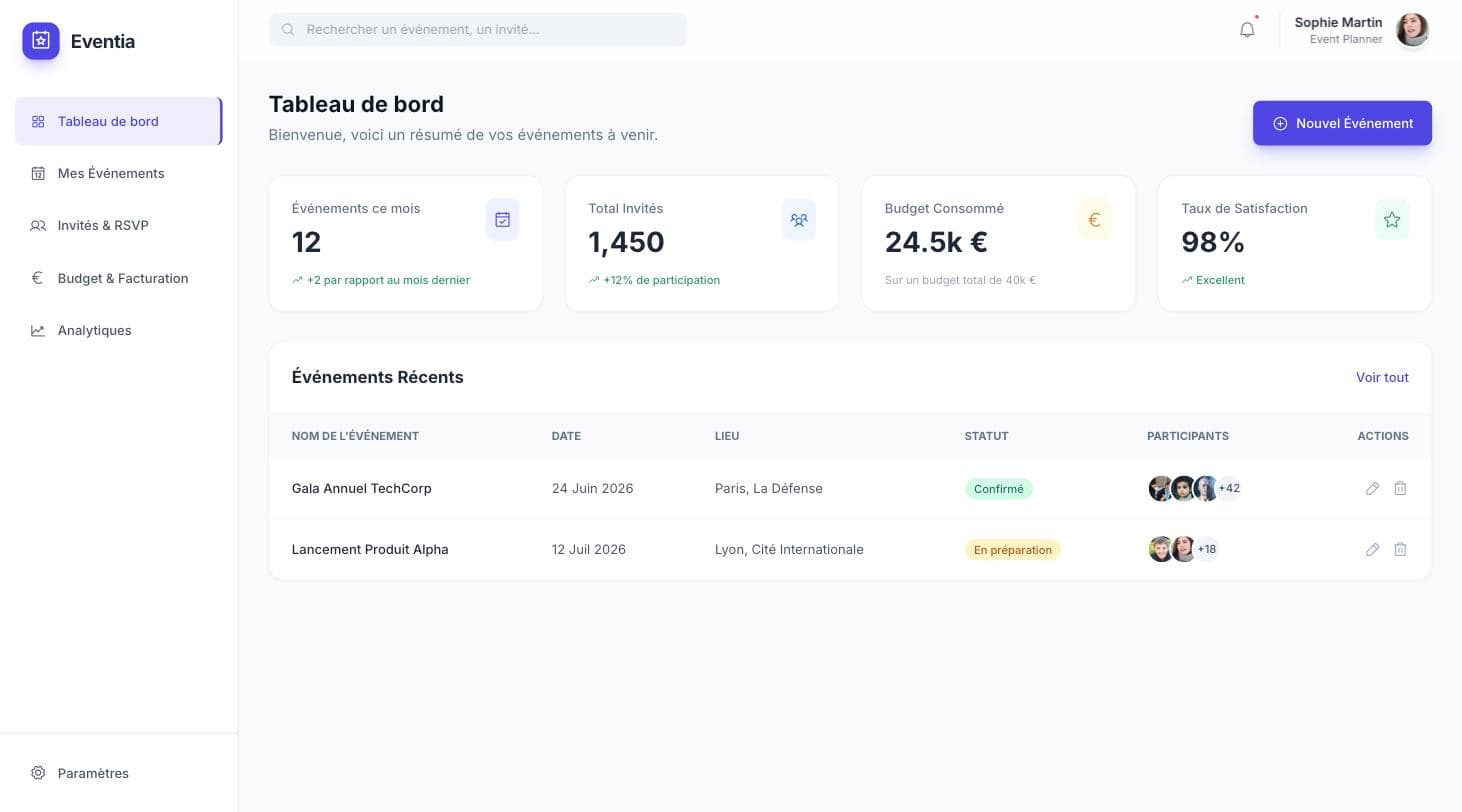Click the Excellent satisfaction label
The height and width of the screenshot is (812, 1462).
click(1220, 281)
